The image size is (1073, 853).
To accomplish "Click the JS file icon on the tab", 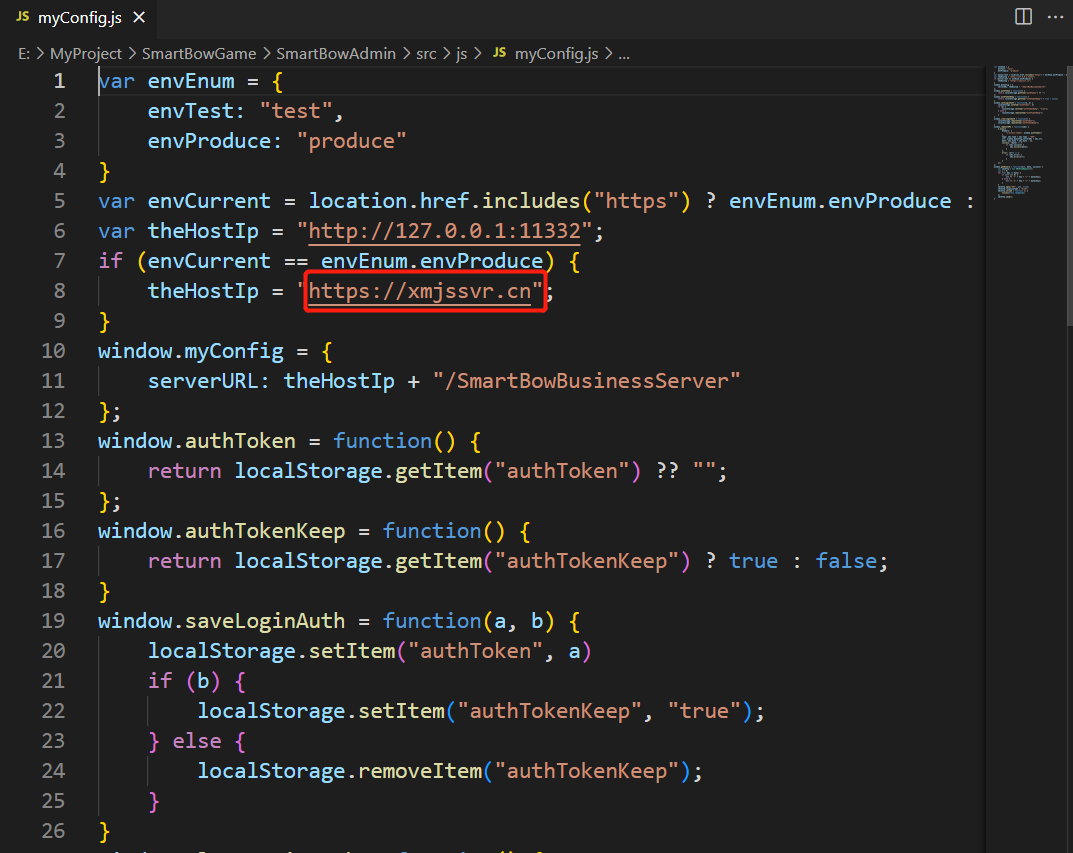I will click(x=22, y=18).
